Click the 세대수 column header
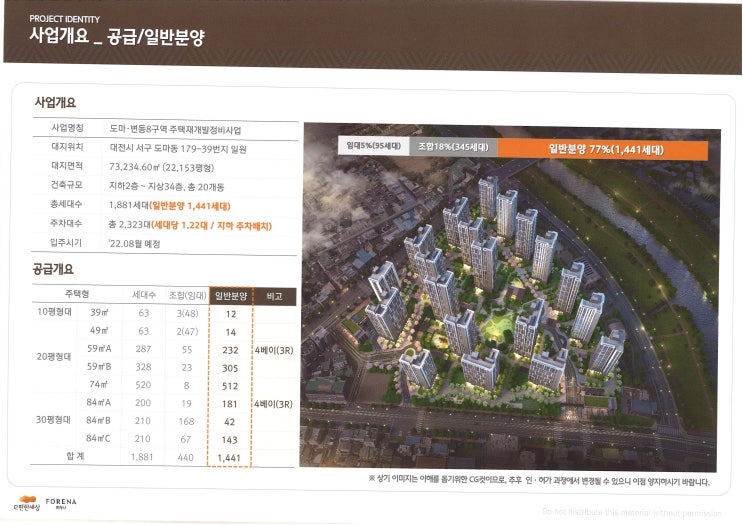The image size is (743, 525). [144, 295]
